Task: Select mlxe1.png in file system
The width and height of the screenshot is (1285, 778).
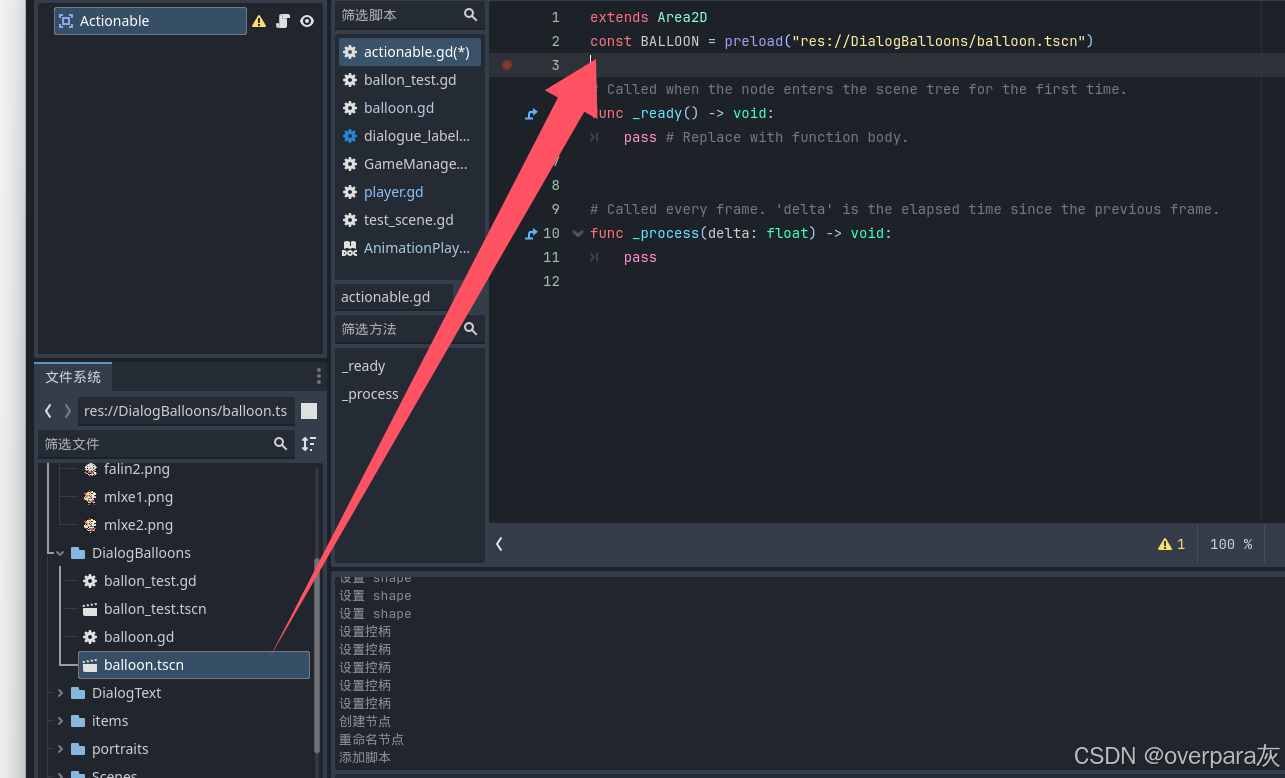Action: tap(139, 497)
